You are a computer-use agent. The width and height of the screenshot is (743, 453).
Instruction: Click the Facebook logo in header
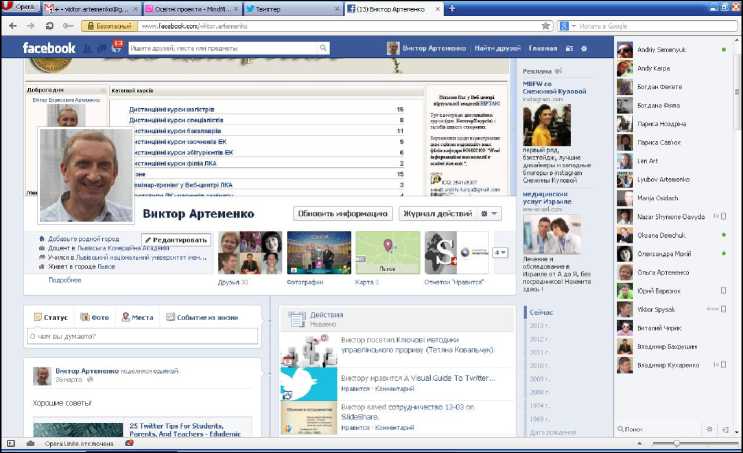[x=49, y=48]
